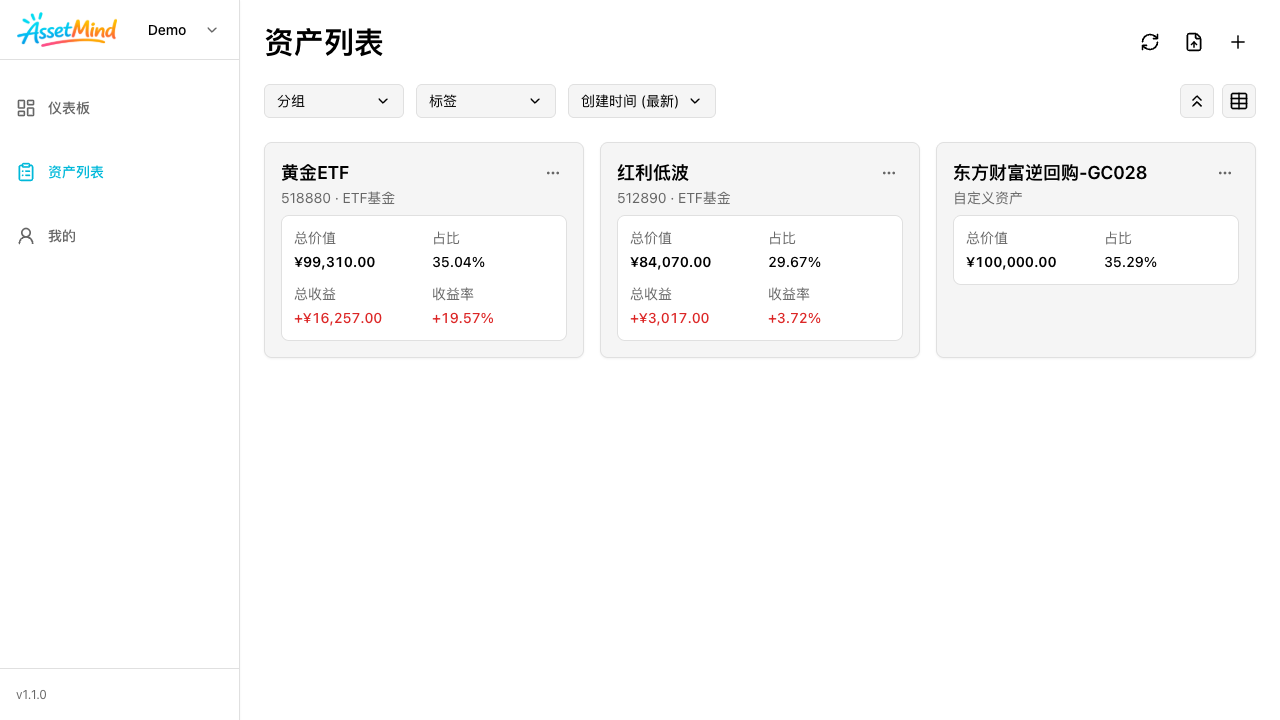
Task: Expand the 标签 filter dropdown
Action: pos(486,101)
